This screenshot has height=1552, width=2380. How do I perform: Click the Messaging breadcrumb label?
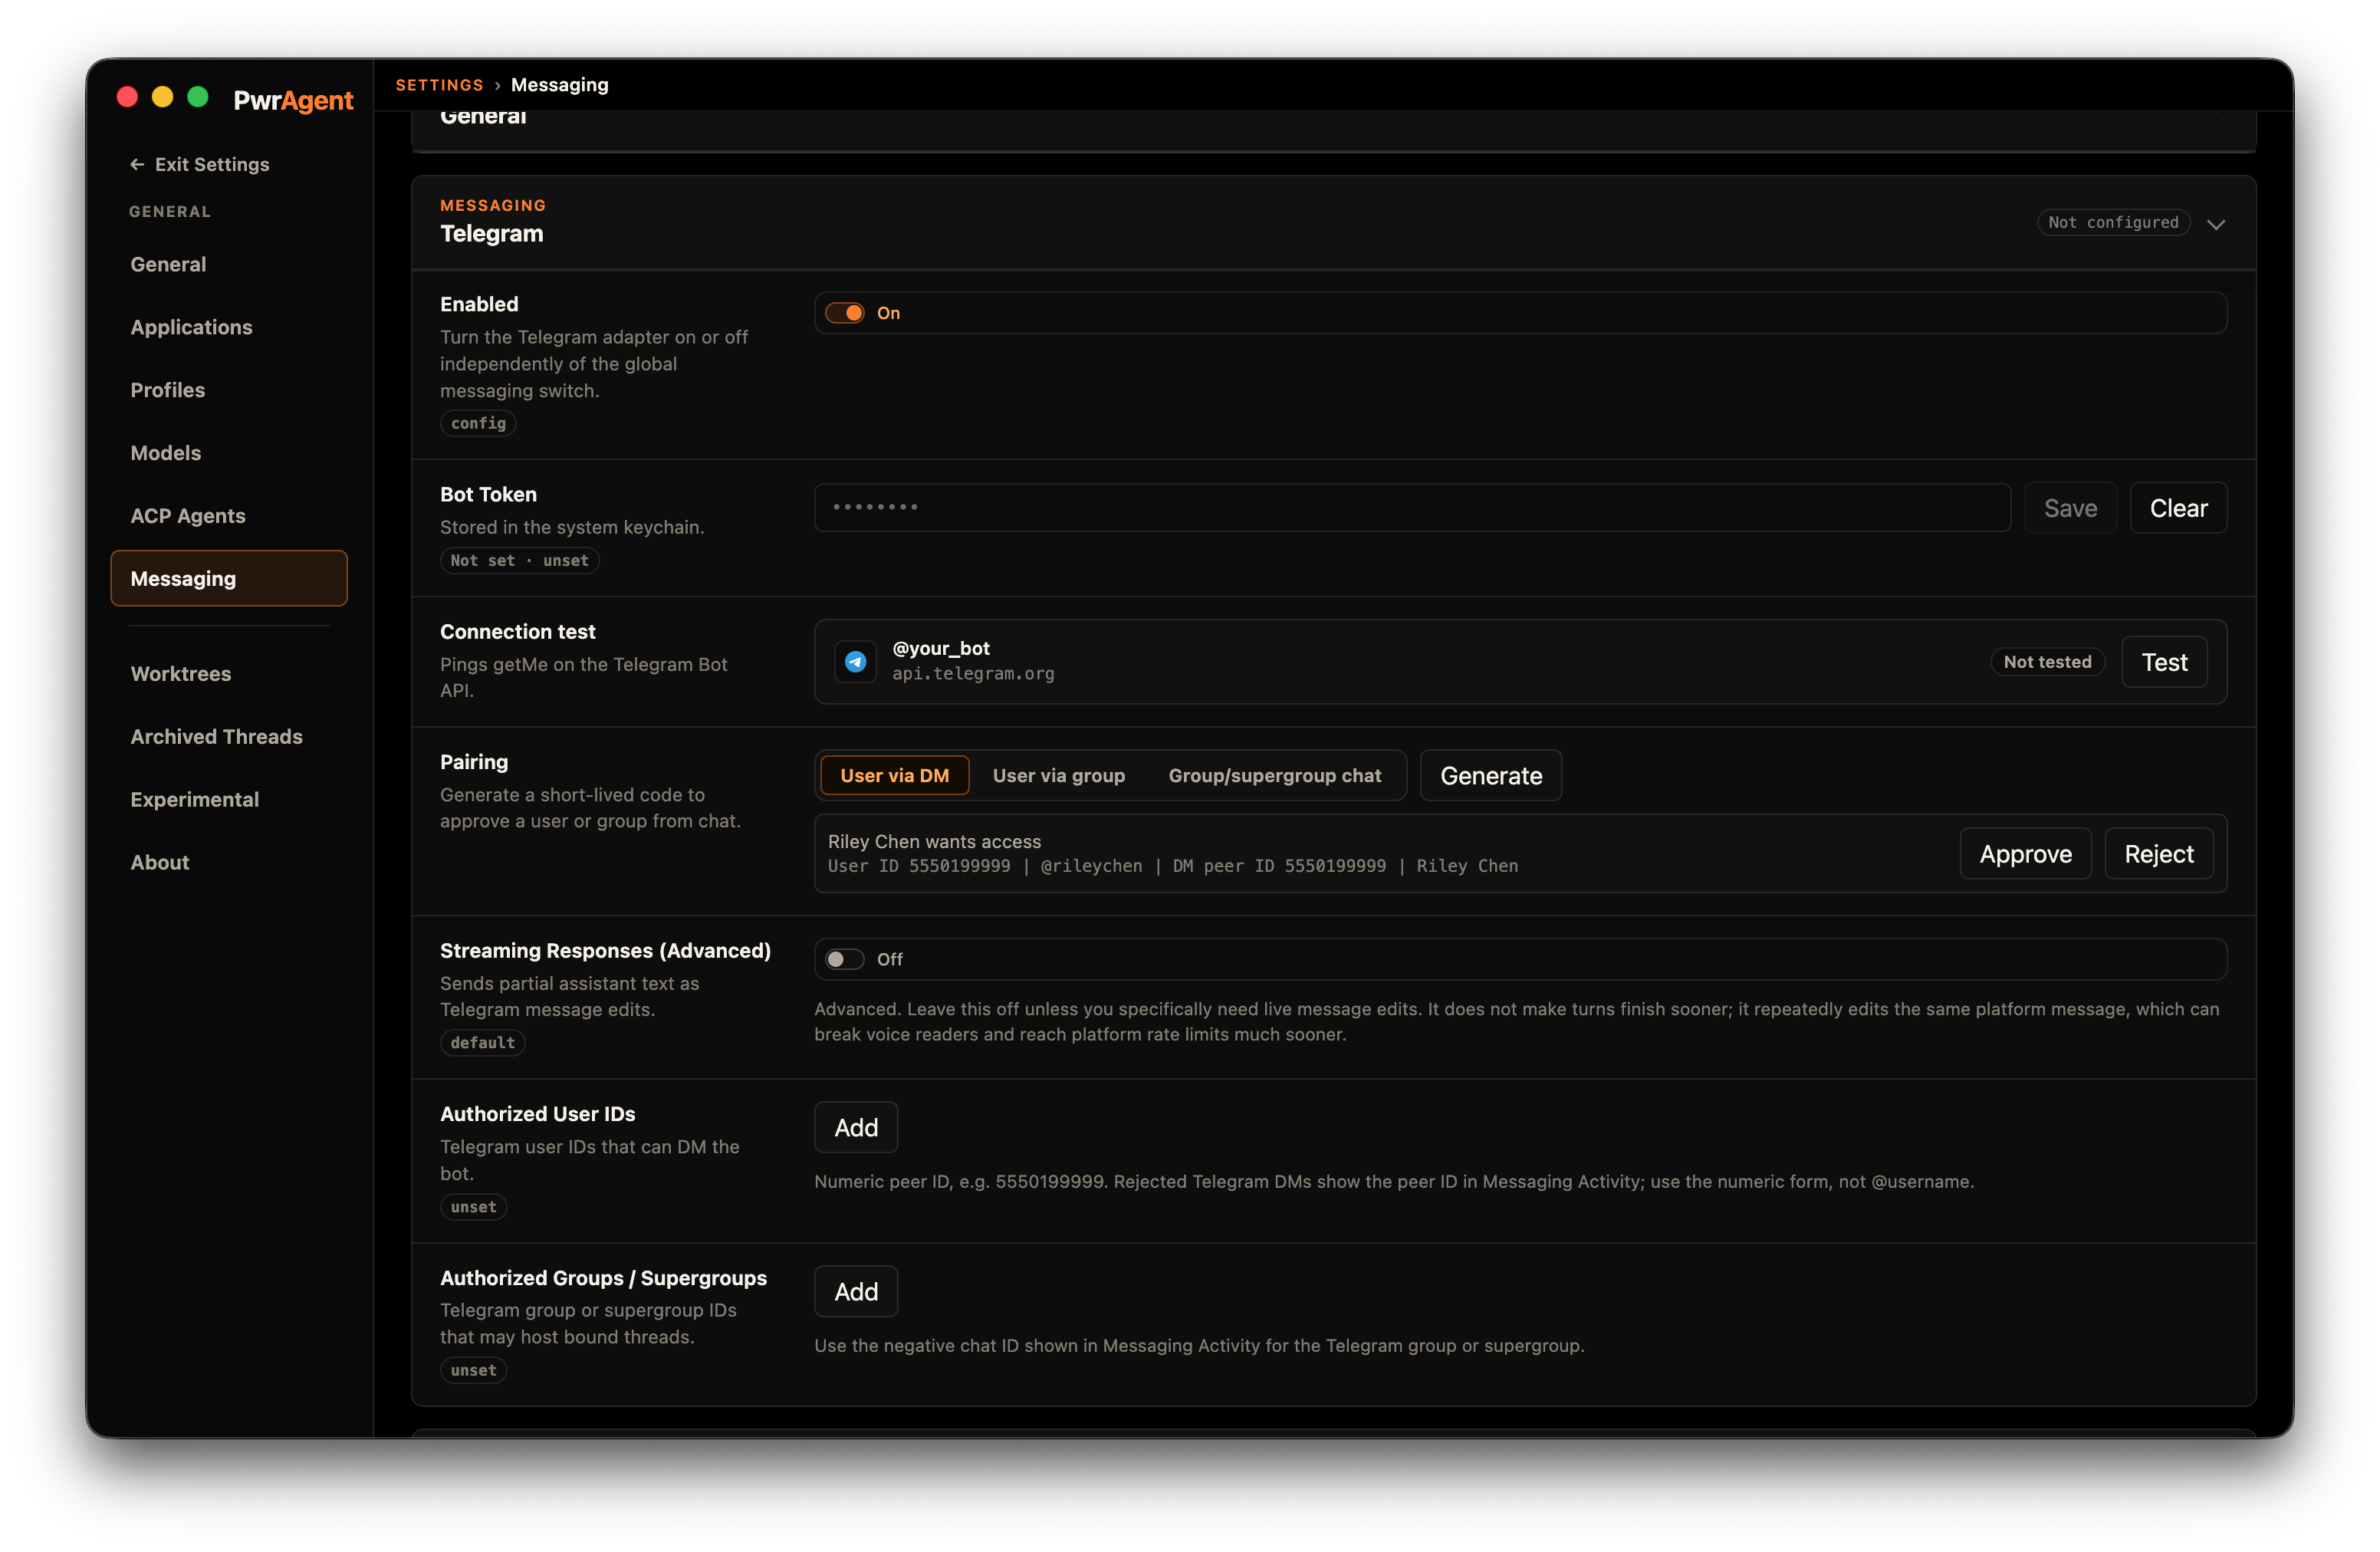tap(559, 85)
